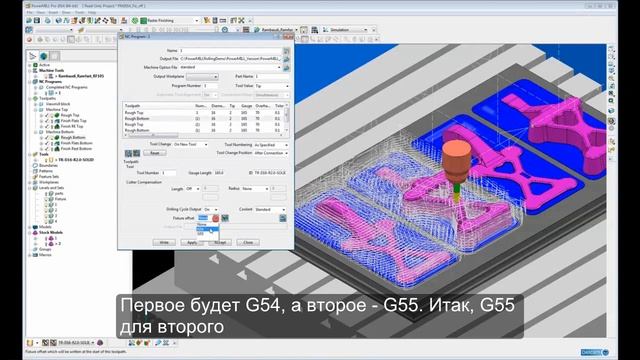Select the explorer tree tab icon
The width and height of the screenshot is (640, 360).
pyautogui.click(x=33, y=56)
